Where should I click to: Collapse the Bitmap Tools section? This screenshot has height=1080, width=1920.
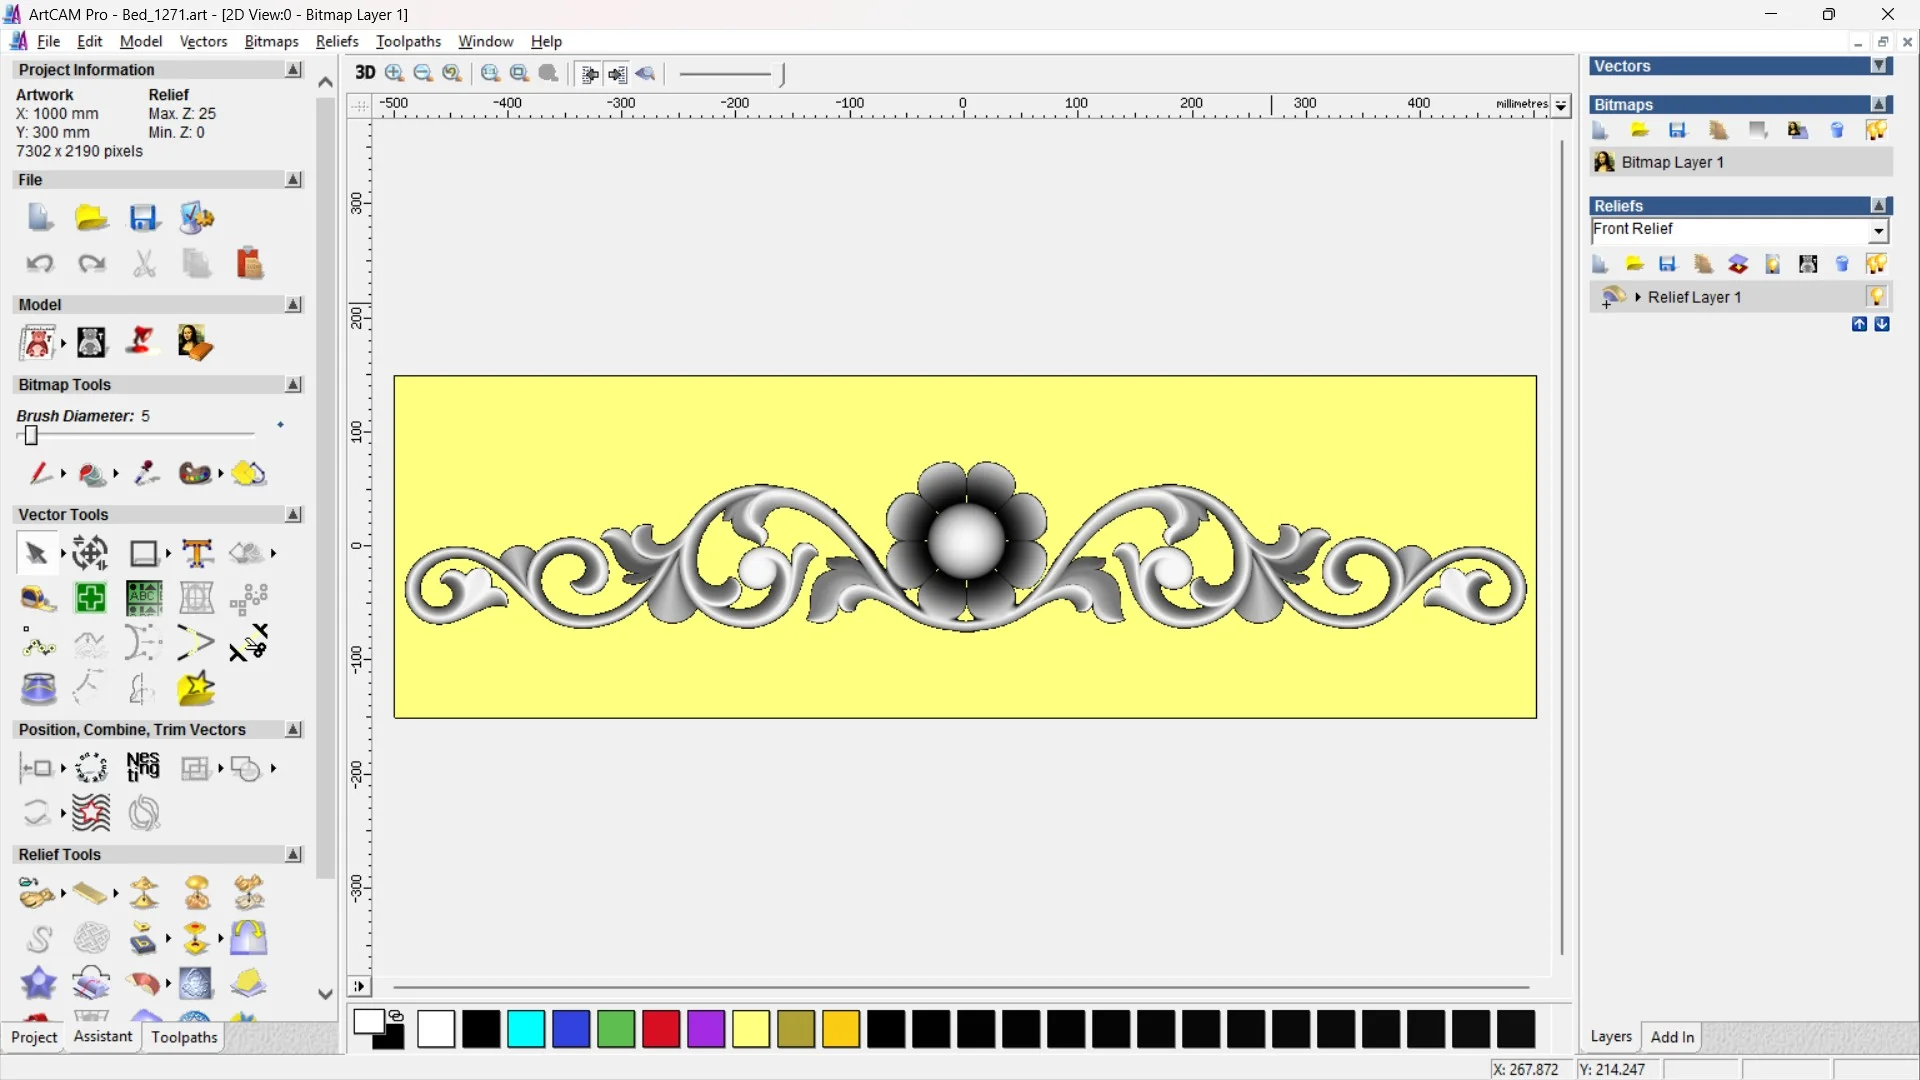click(293, 385)
